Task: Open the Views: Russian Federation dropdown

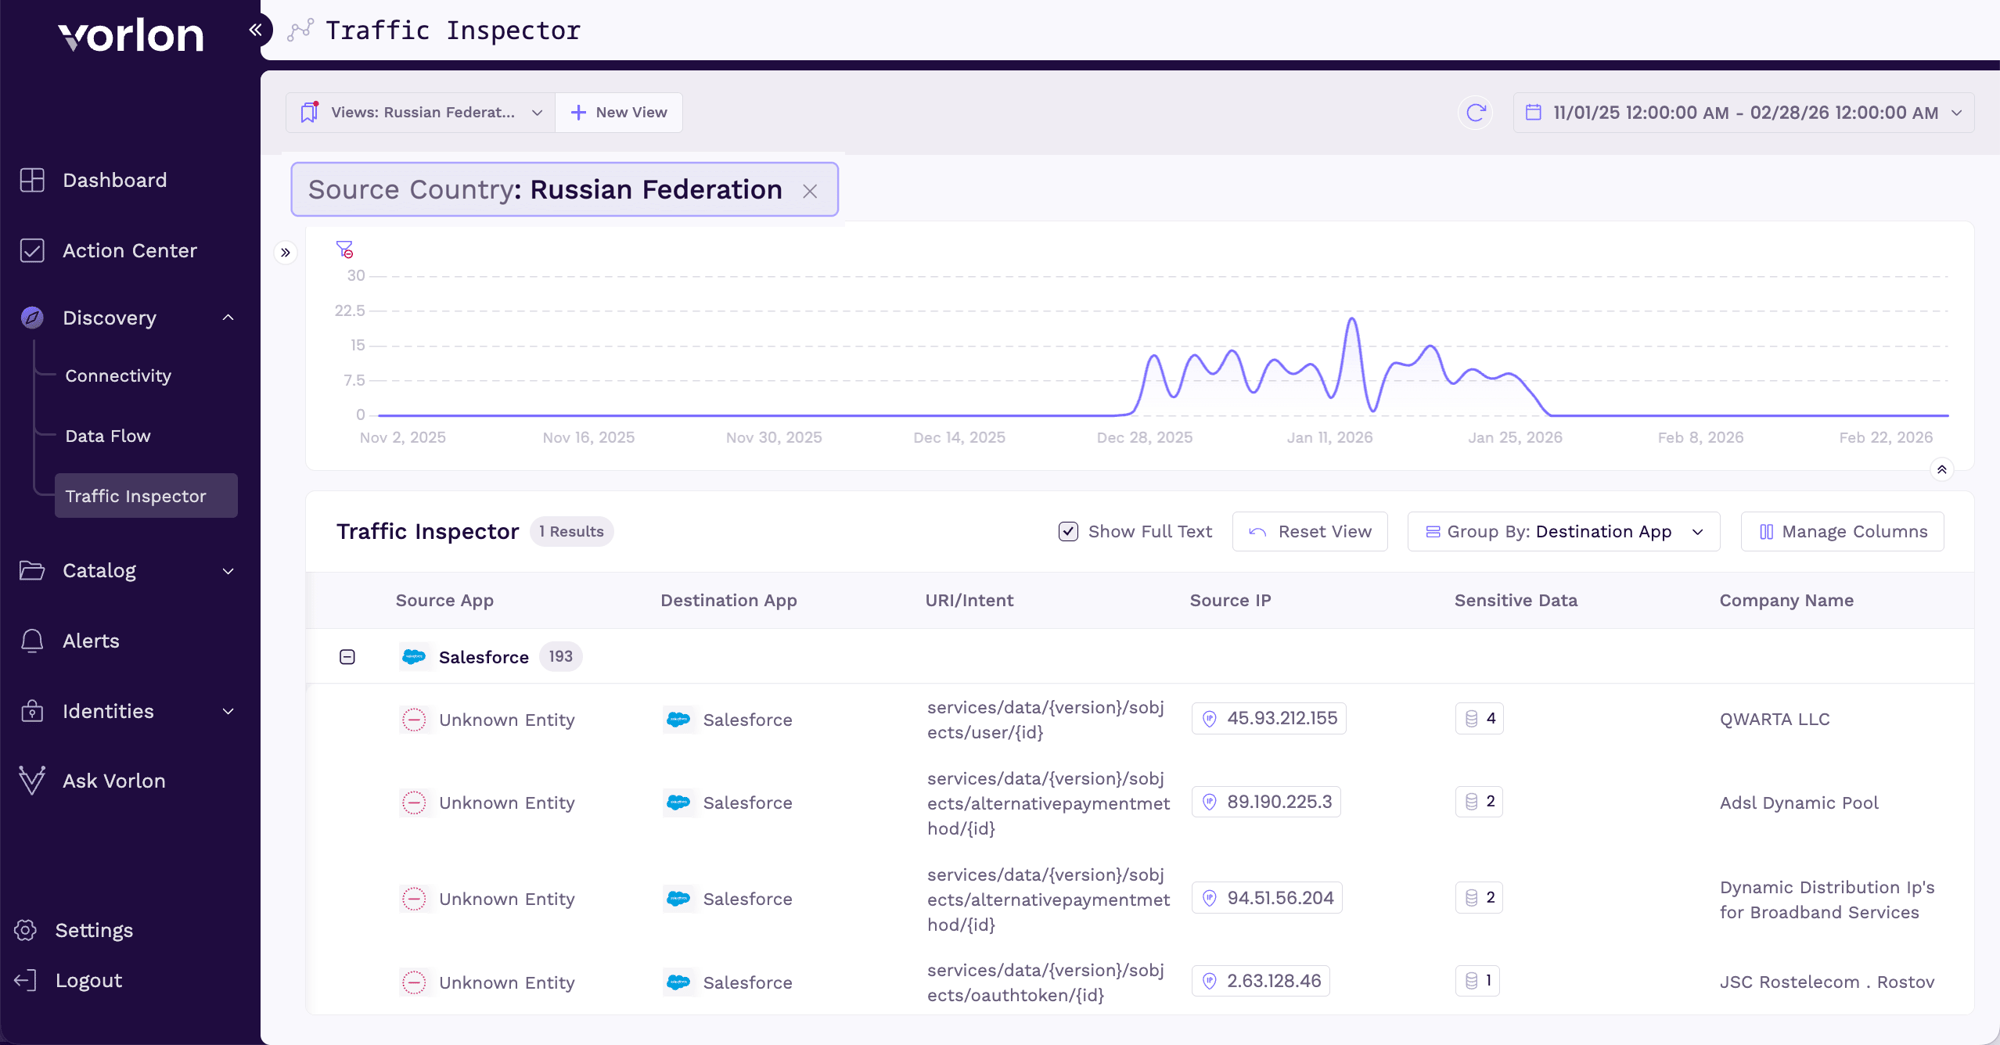Action: pos(421,113)
